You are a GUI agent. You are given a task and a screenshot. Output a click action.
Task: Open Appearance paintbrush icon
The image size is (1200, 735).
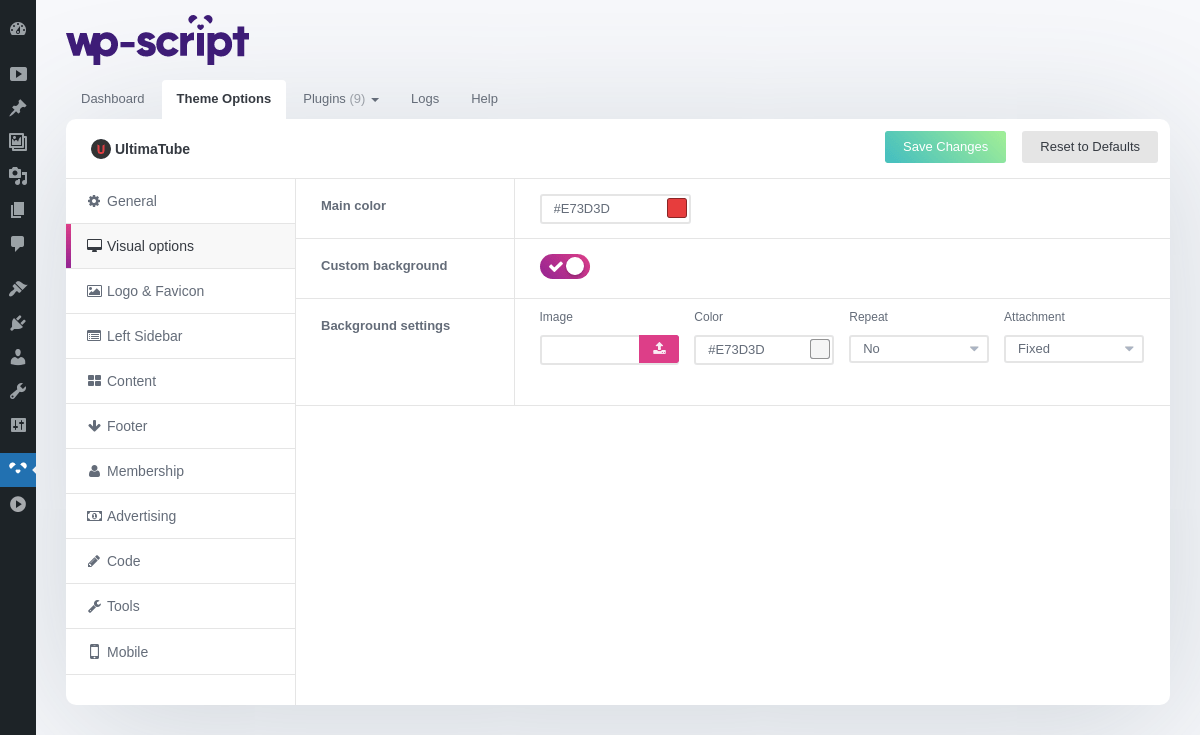[x=18, y=289]
